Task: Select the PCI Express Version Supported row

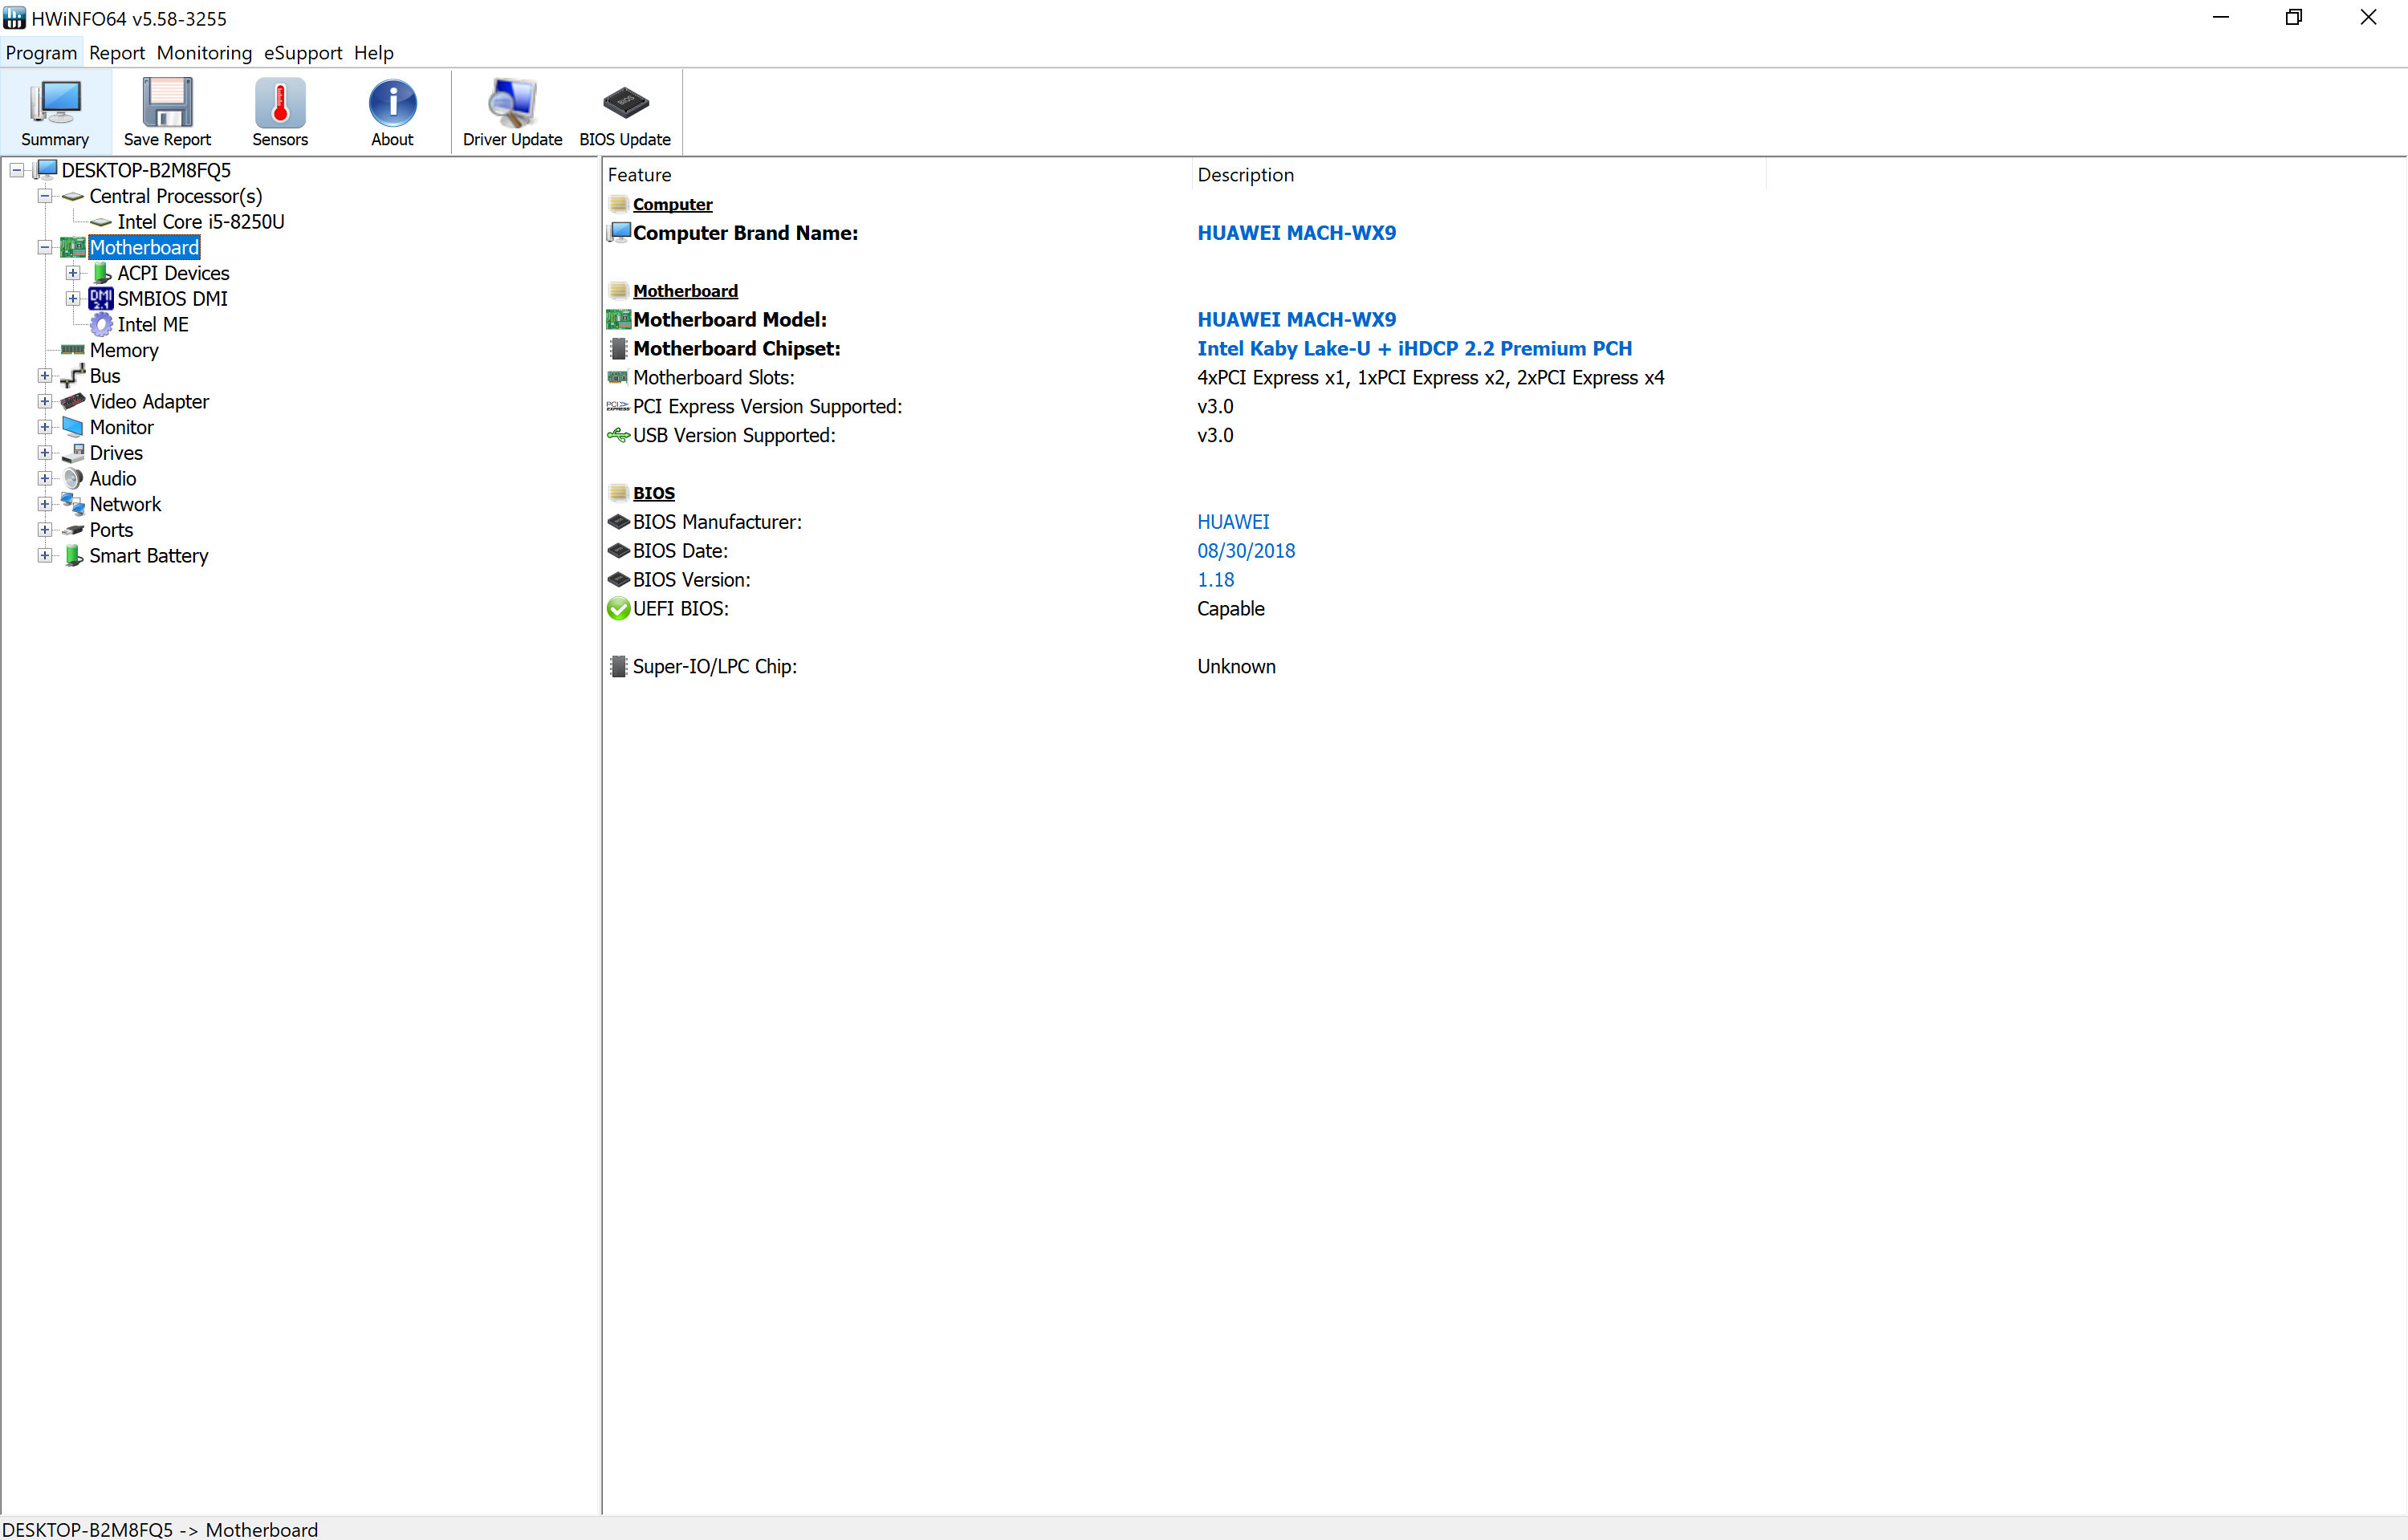Action: 1186,407
